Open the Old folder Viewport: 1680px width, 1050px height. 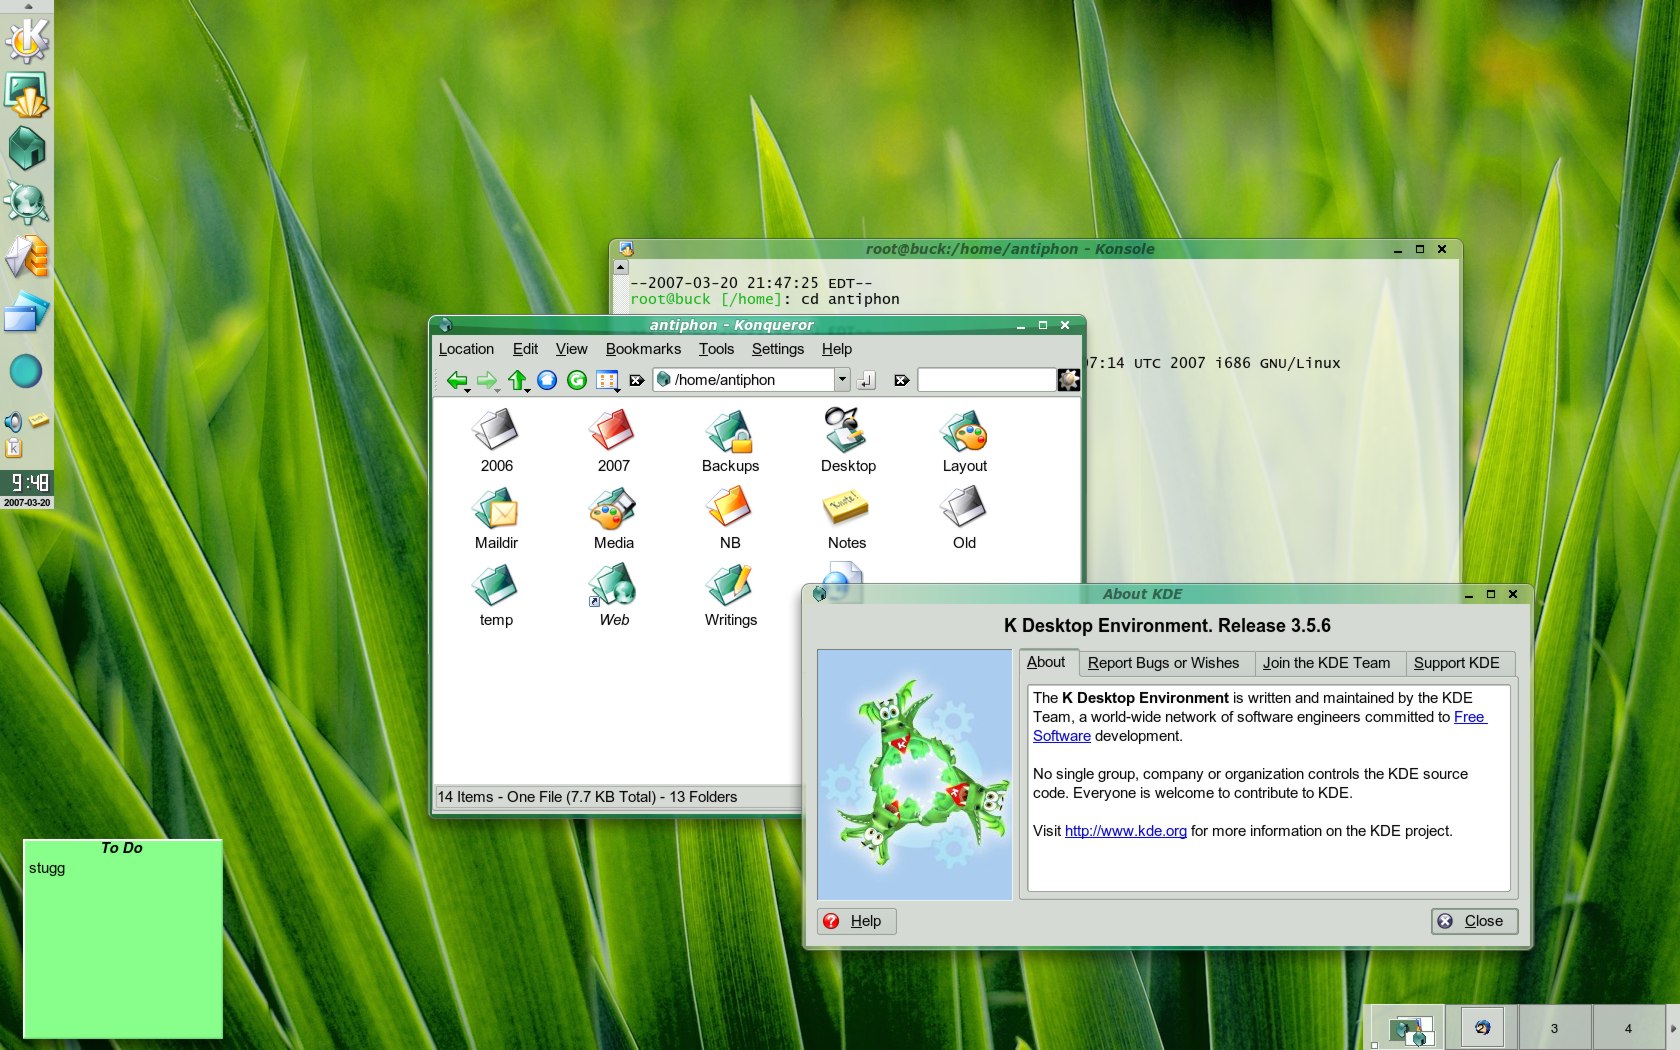click(964, 518)
